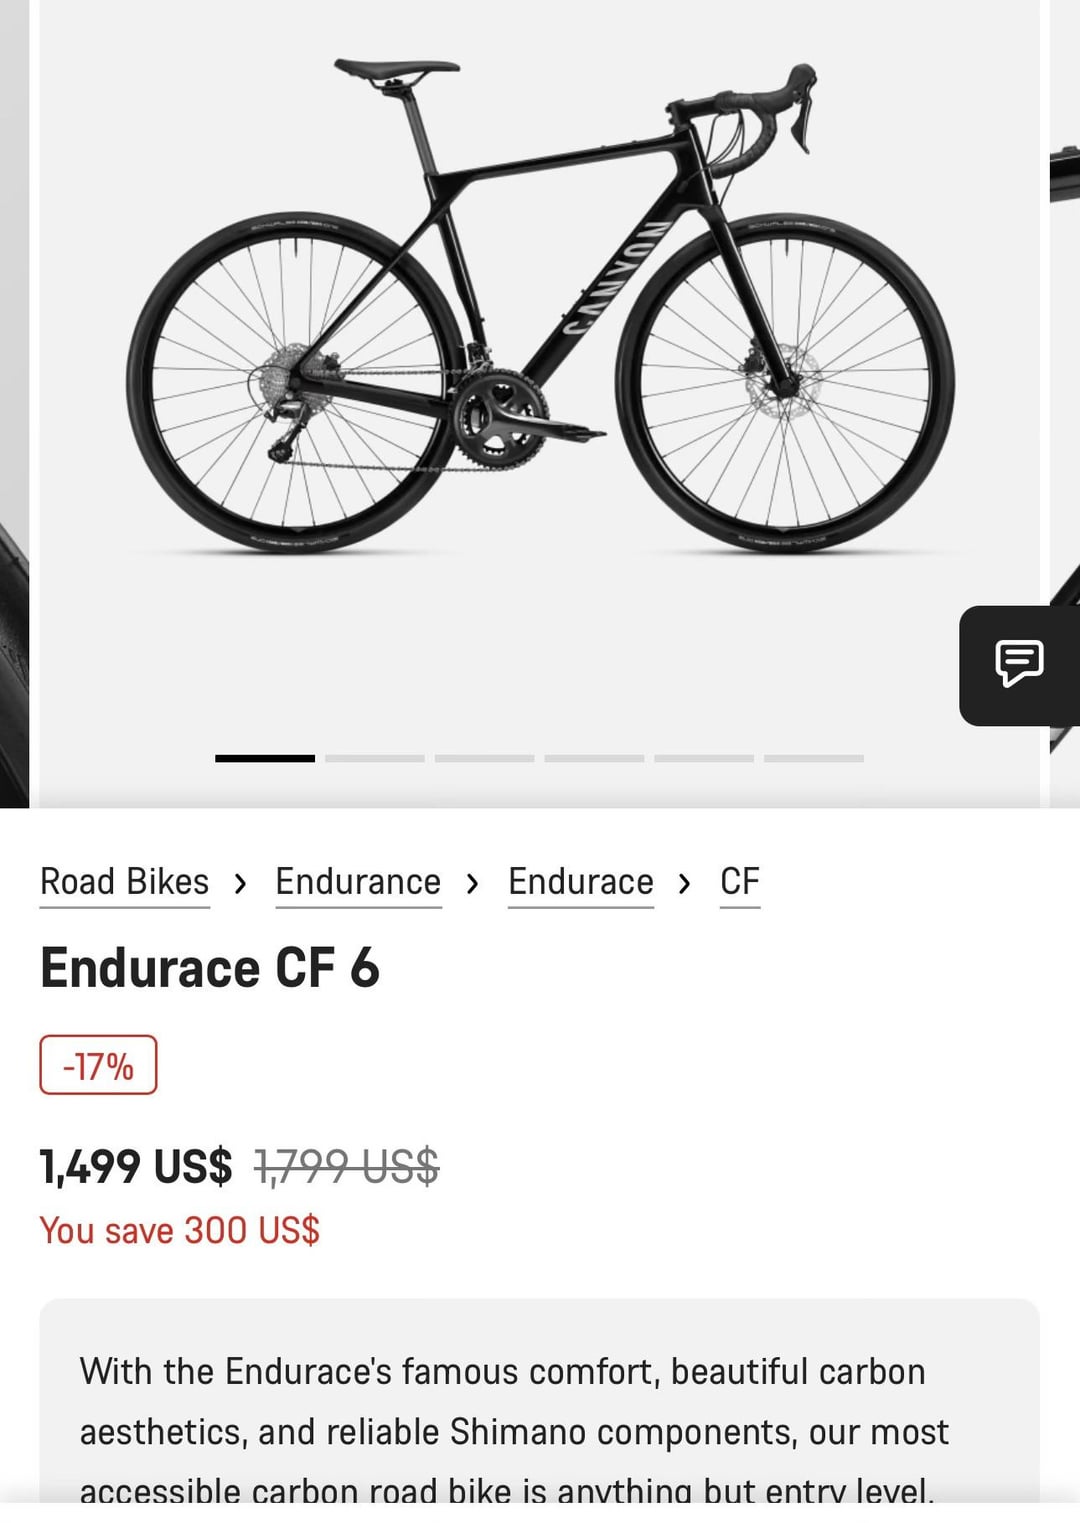Select the first gallery slide indicator
1080x1523 pixels.
[265, 759]
